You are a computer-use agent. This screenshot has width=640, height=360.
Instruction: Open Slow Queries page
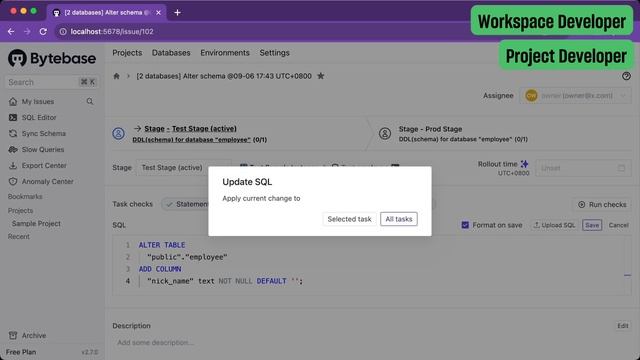(x=43, y=149)
